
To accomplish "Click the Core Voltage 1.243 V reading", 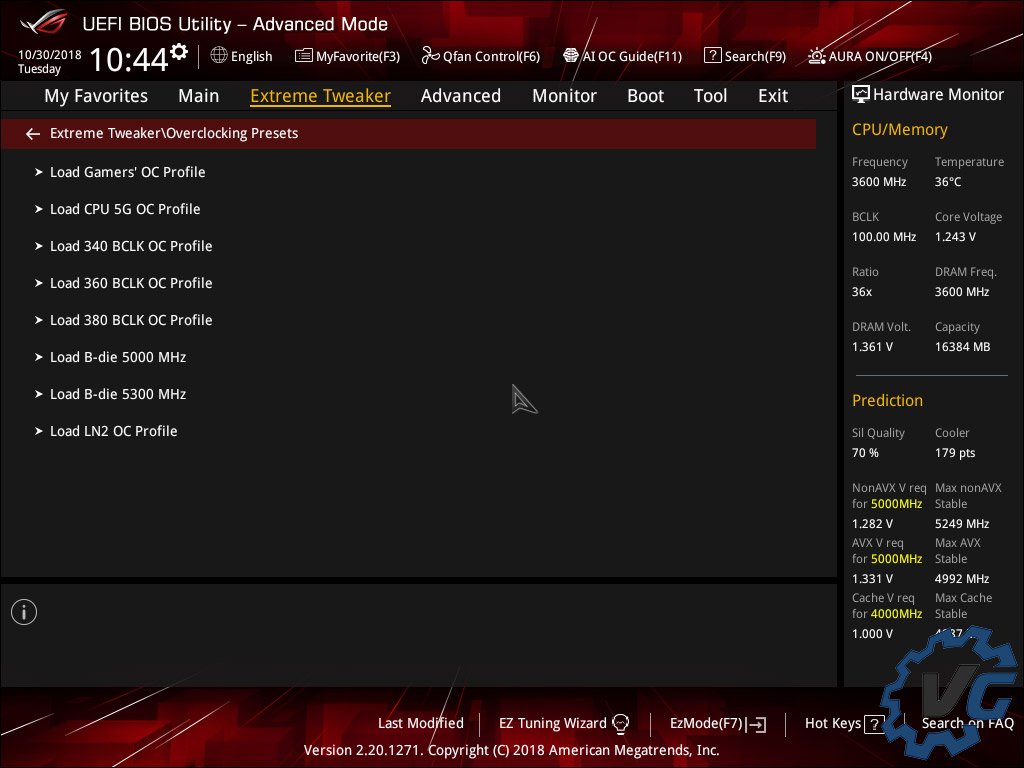I will click(955, 237).
